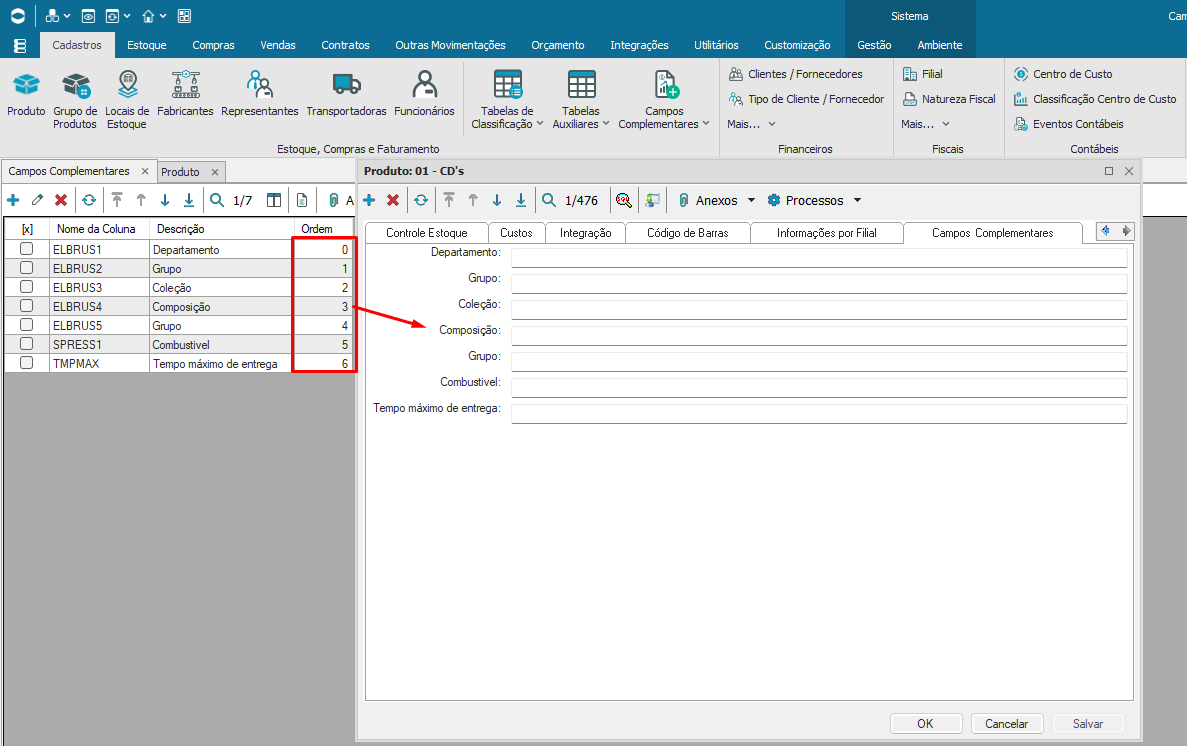Click the Composição input field
Screen dimensions: 1187x746
(x=819, y=336)
